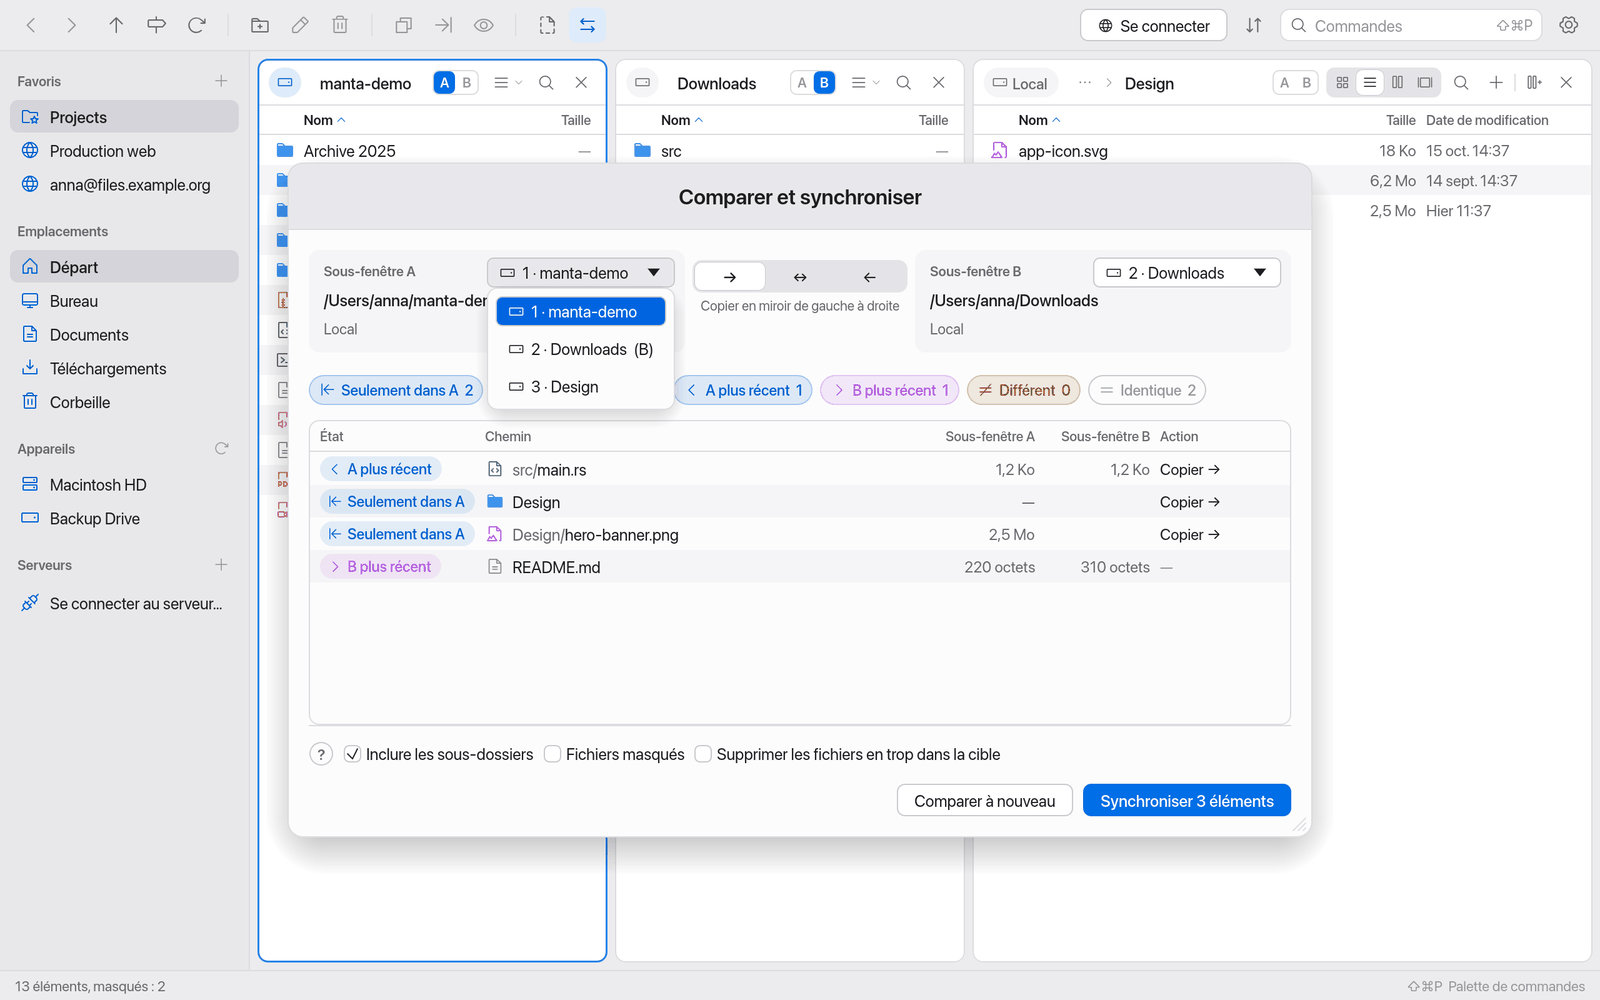The height and width of the screenshot is (1000, 1600).
Task: Click Comparer à nouveau button
Action: click(x=985, y=801)
